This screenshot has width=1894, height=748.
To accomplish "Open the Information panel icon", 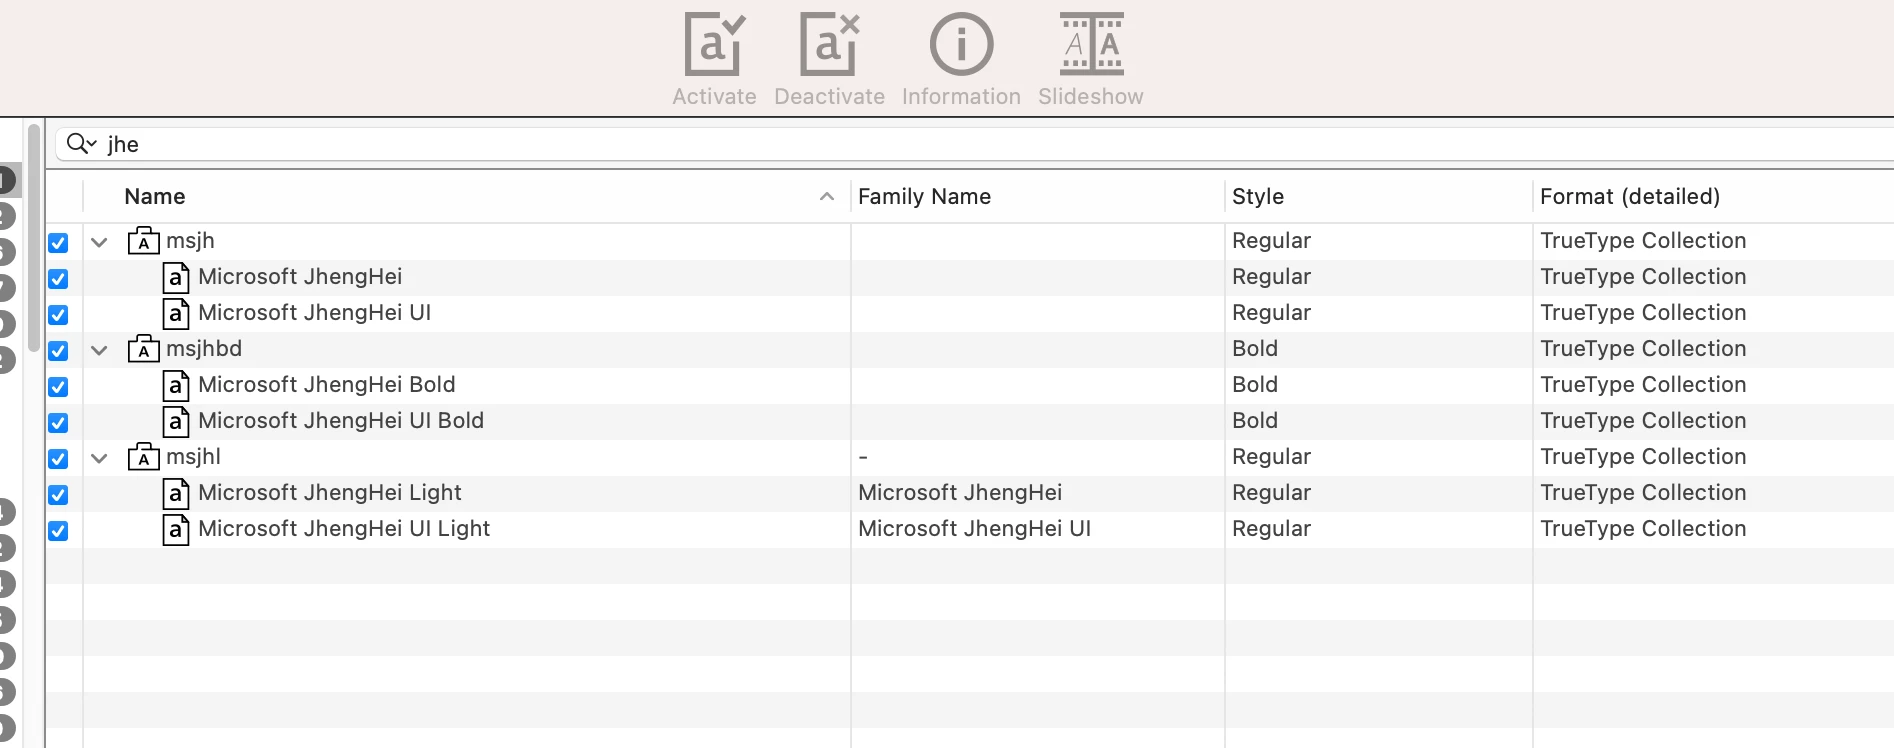I will (x=961, y=45).
